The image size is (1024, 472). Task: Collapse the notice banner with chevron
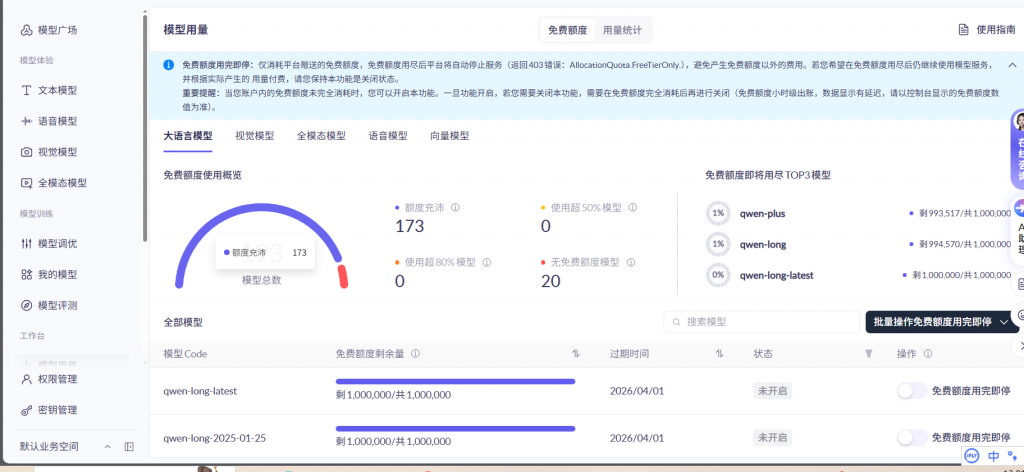(1012, 65)
